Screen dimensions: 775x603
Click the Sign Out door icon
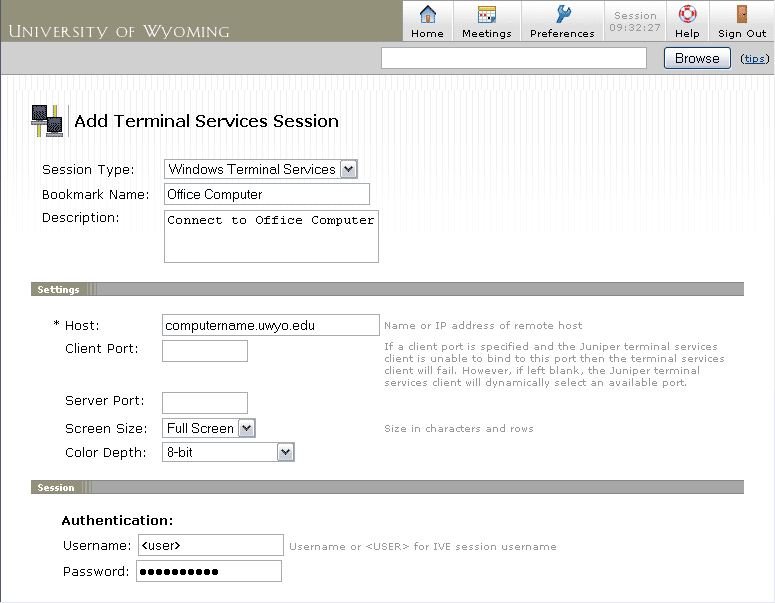741,14
